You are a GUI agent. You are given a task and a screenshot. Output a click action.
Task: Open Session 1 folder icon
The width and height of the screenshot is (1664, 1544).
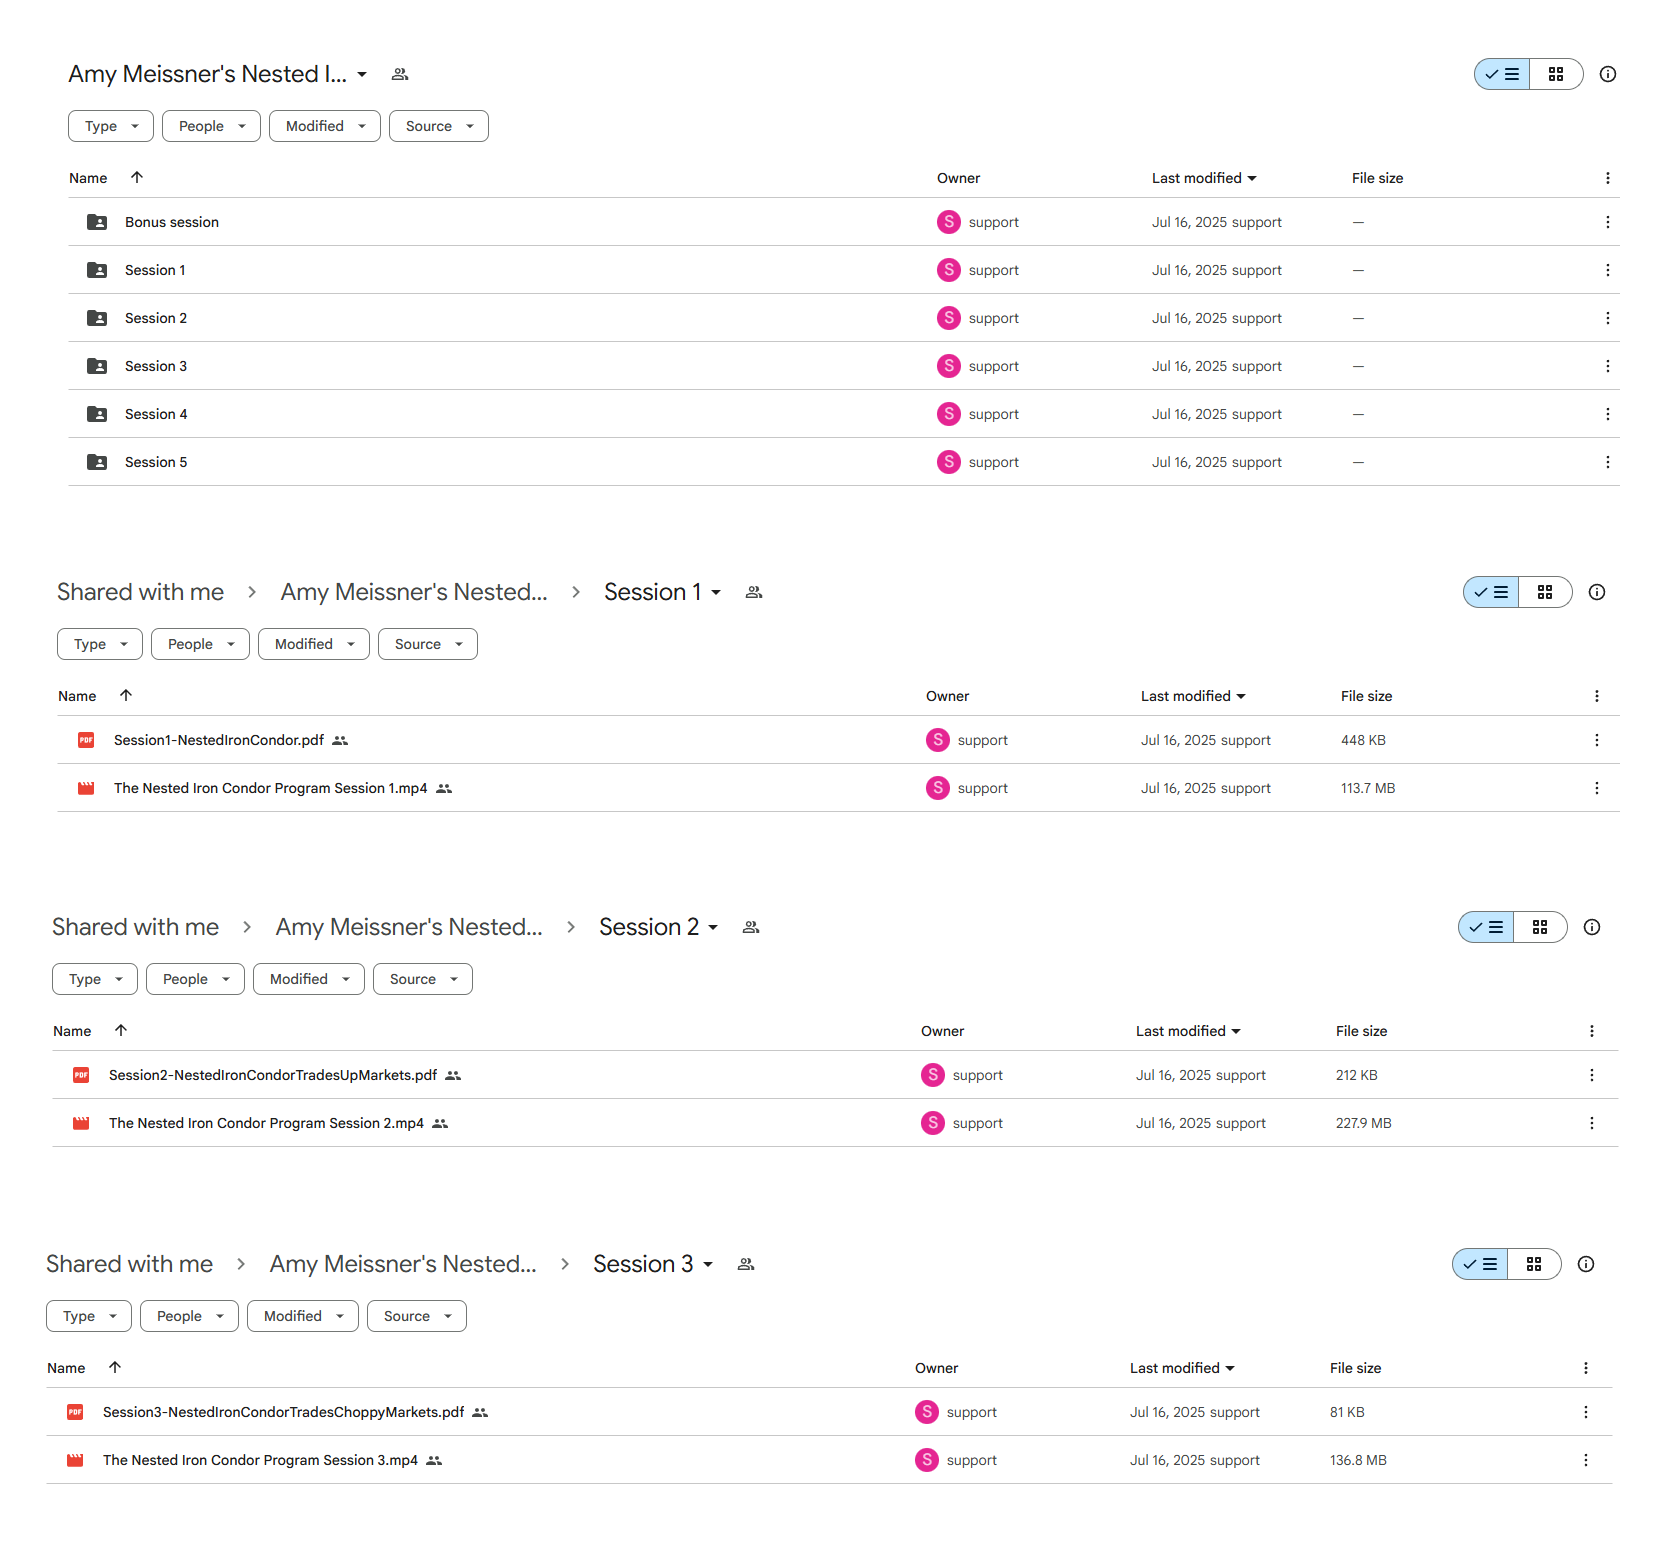(97, 270)
